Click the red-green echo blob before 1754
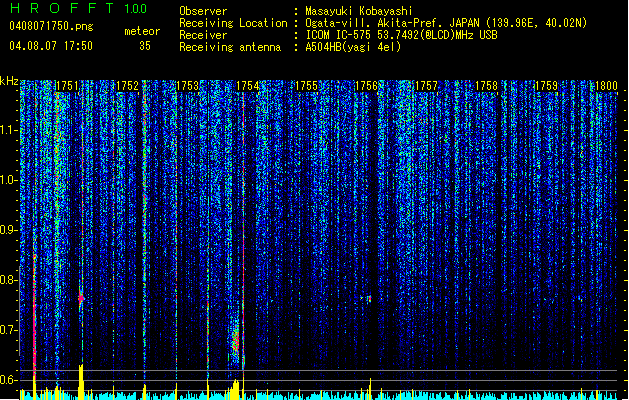This screenshot has height=400, width=629. point(235,341)
